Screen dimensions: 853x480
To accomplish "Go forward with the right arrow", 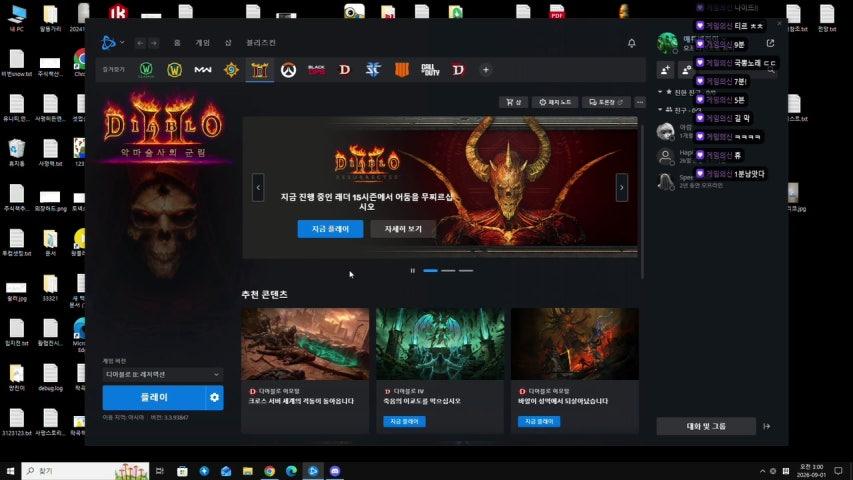I will [154, 43].
